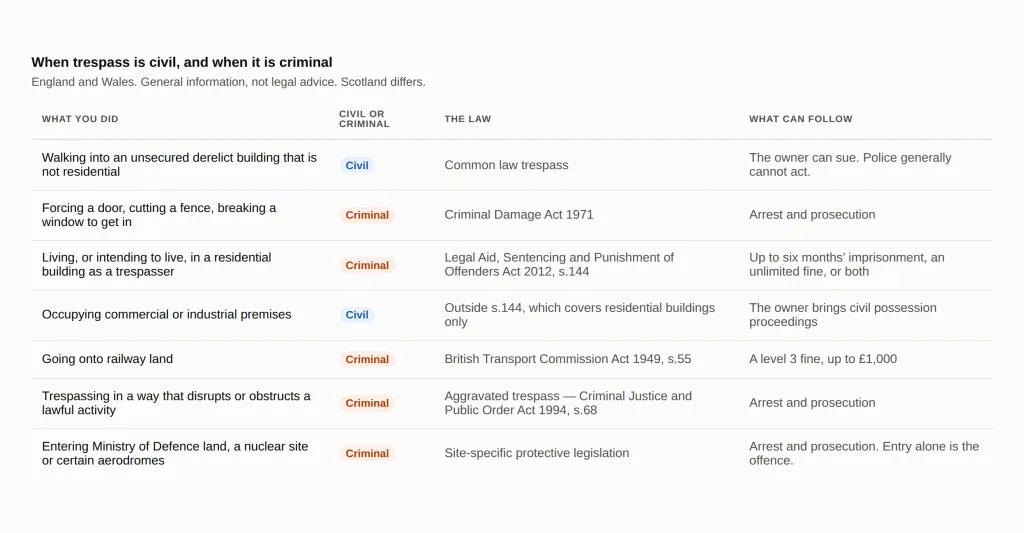Click the 'Civil or Criminal' column header
Image resolution: width=1024 pixels, height=533 pixels.
coord(364,119)
